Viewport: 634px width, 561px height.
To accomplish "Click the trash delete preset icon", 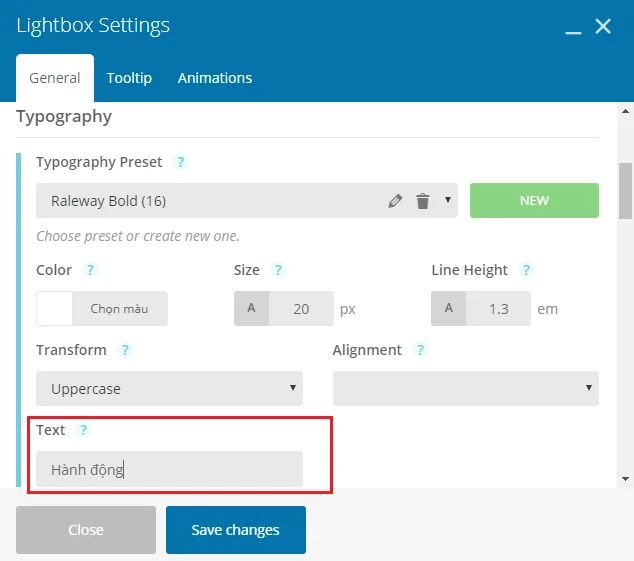I will pyautogui.click(x=422, y=201).
